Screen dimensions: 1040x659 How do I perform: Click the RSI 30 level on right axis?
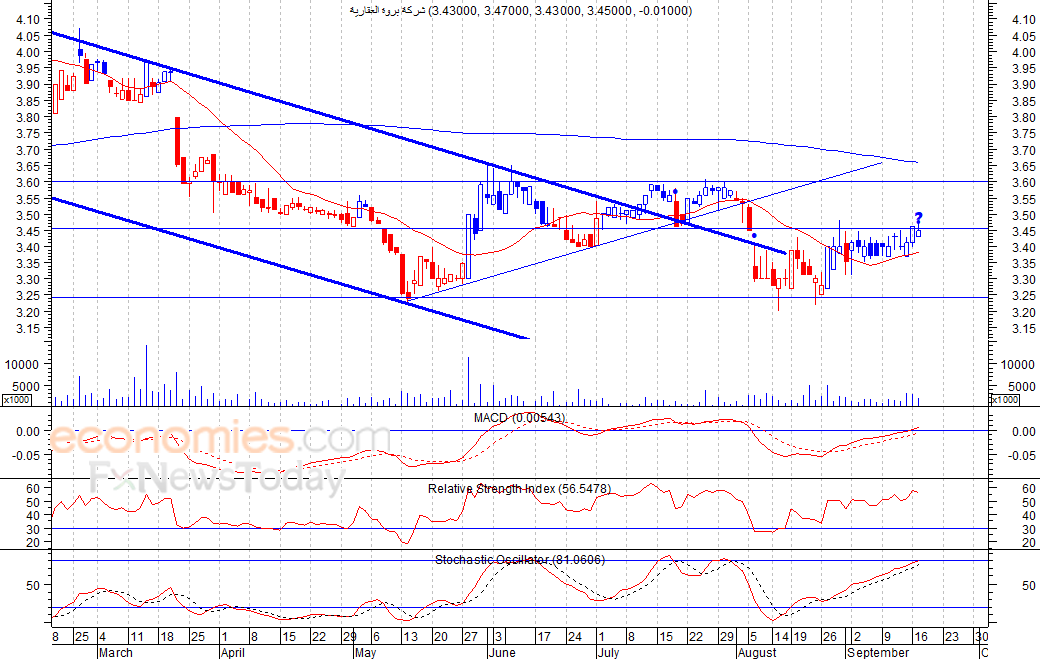click(x=1029, y=529)
